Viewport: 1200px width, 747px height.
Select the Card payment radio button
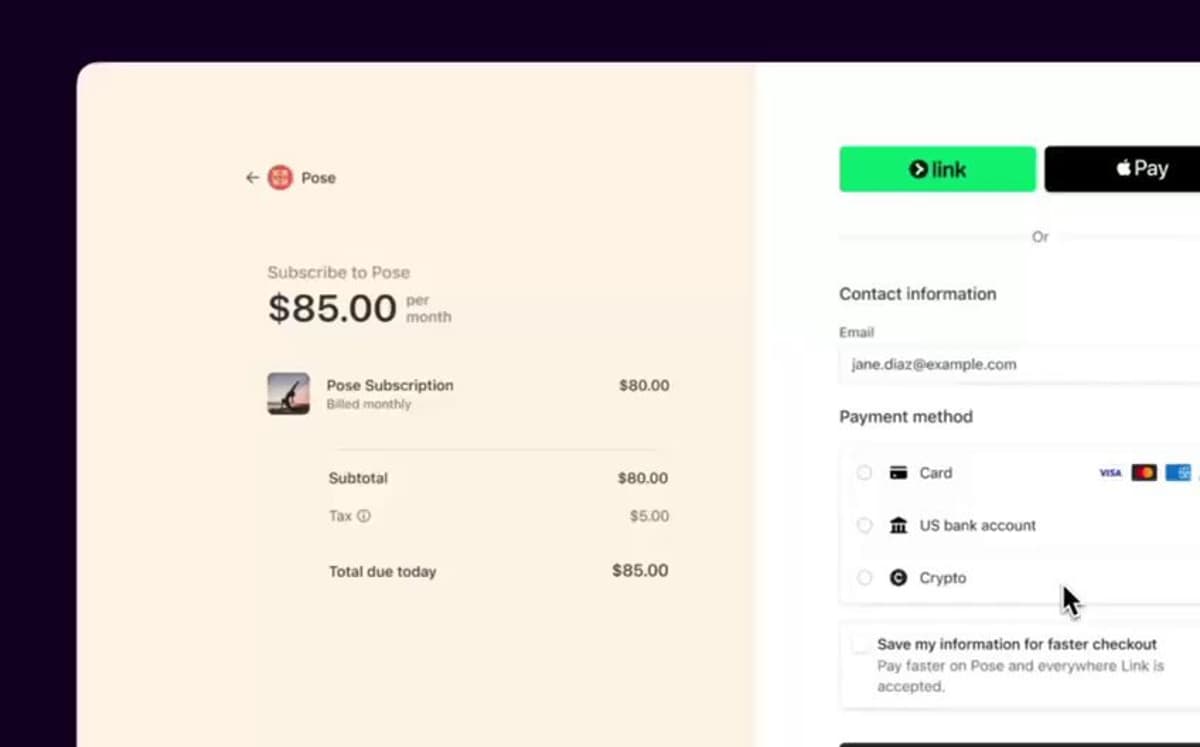863,472
